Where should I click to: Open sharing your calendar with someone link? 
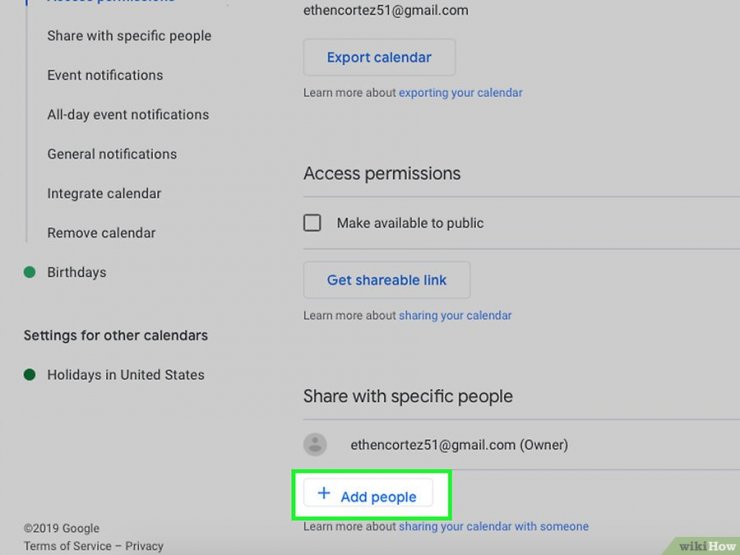tap(494, 526)
